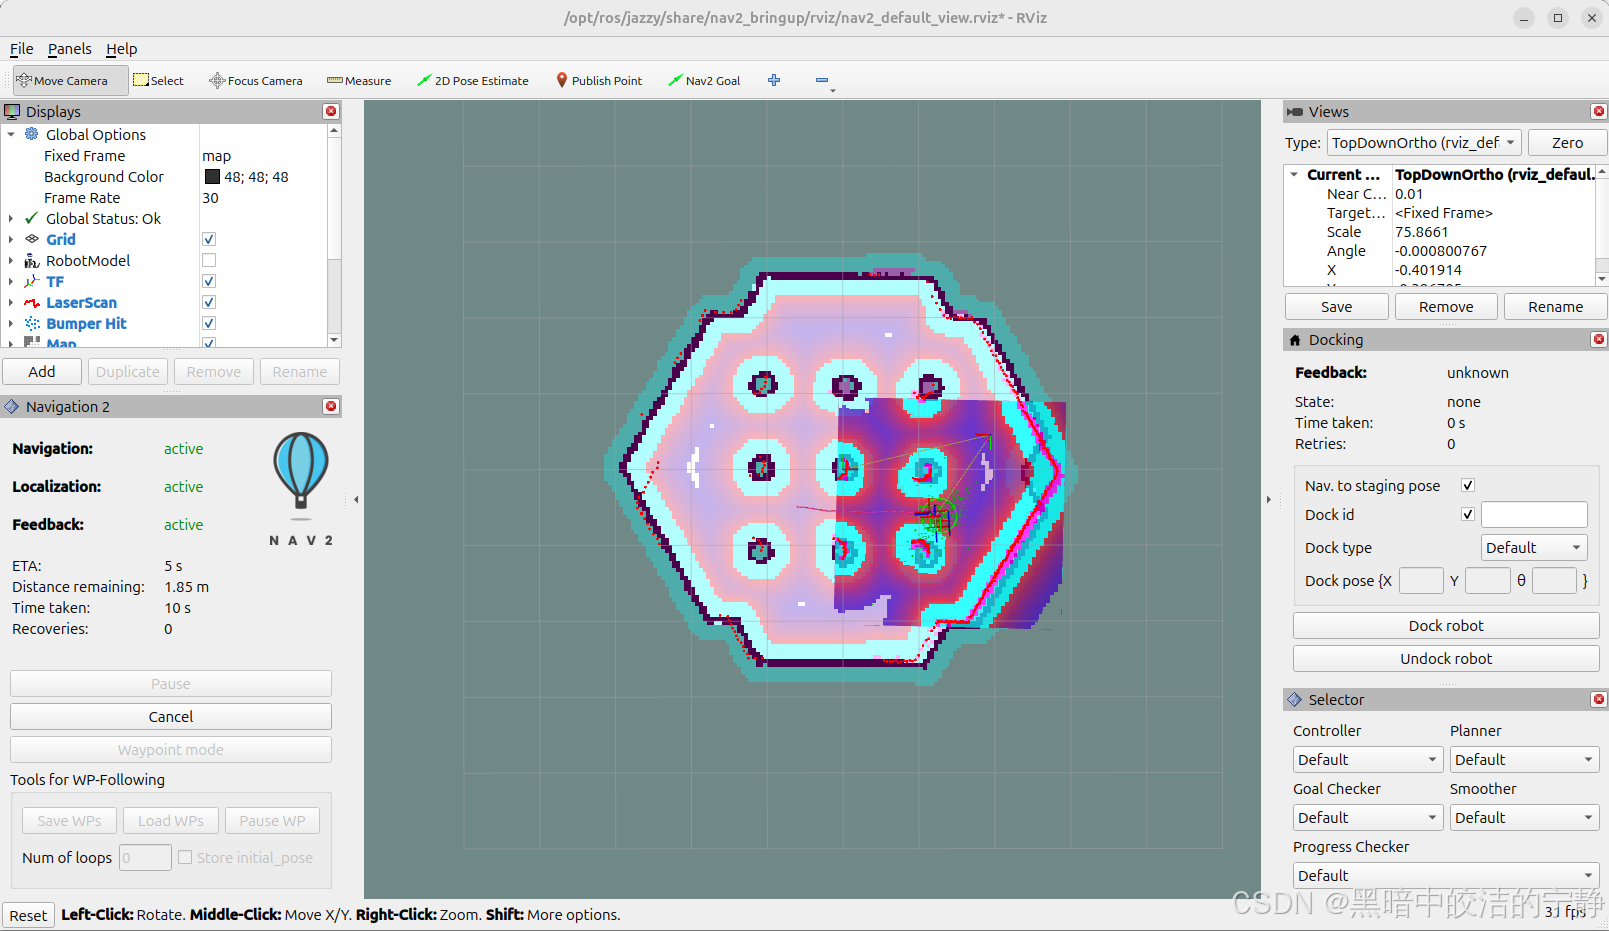Viewport: 1609px width, 931px height.
Task: Open the Panels menu
Action: [x=69, y=49]
